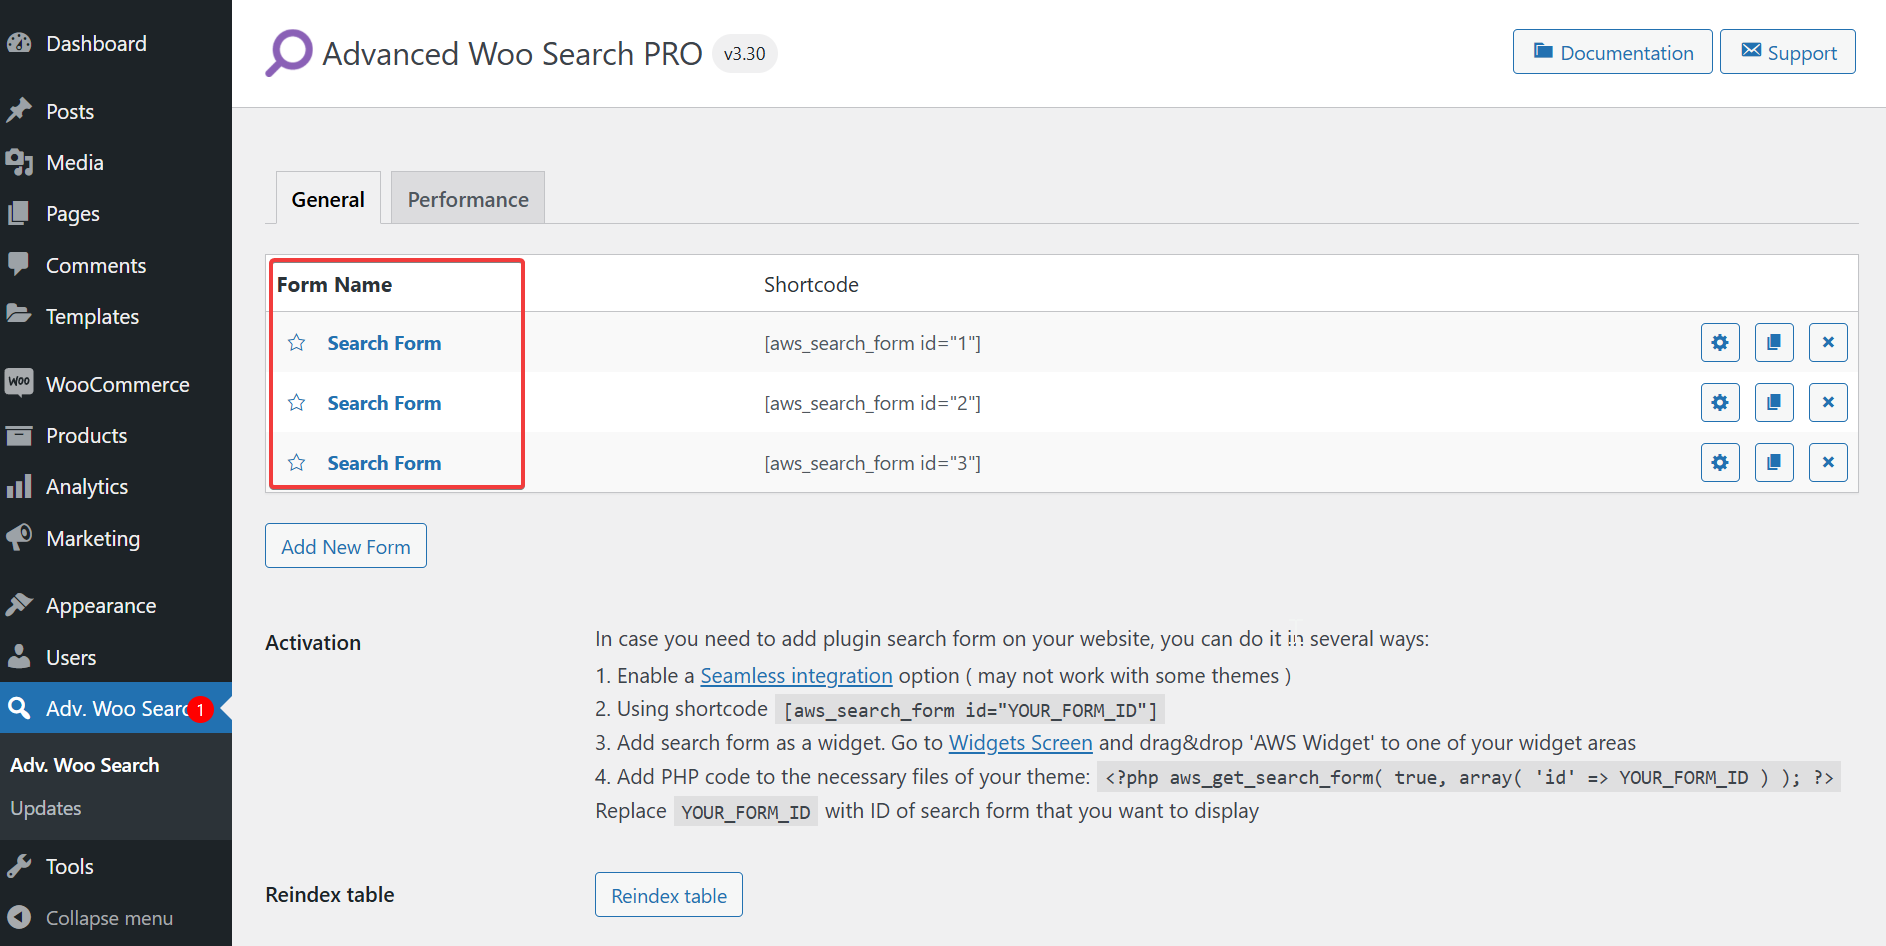
Task: Click the PHP aws_get_search_form code snippet
Action: click(1469, 778)
